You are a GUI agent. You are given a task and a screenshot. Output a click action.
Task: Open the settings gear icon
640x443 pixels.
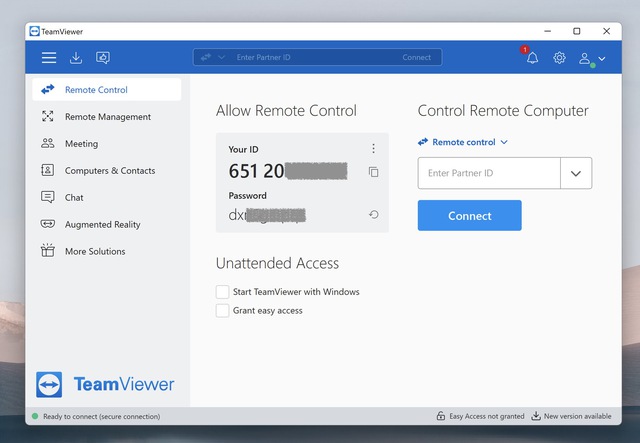[559, 58]
